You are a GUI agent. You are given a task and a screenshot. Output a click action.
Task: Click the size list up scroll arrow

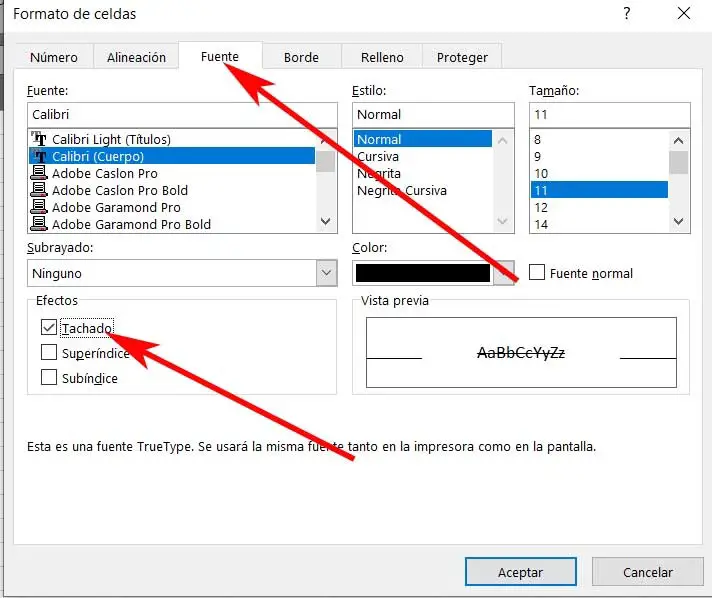(678, 140)
